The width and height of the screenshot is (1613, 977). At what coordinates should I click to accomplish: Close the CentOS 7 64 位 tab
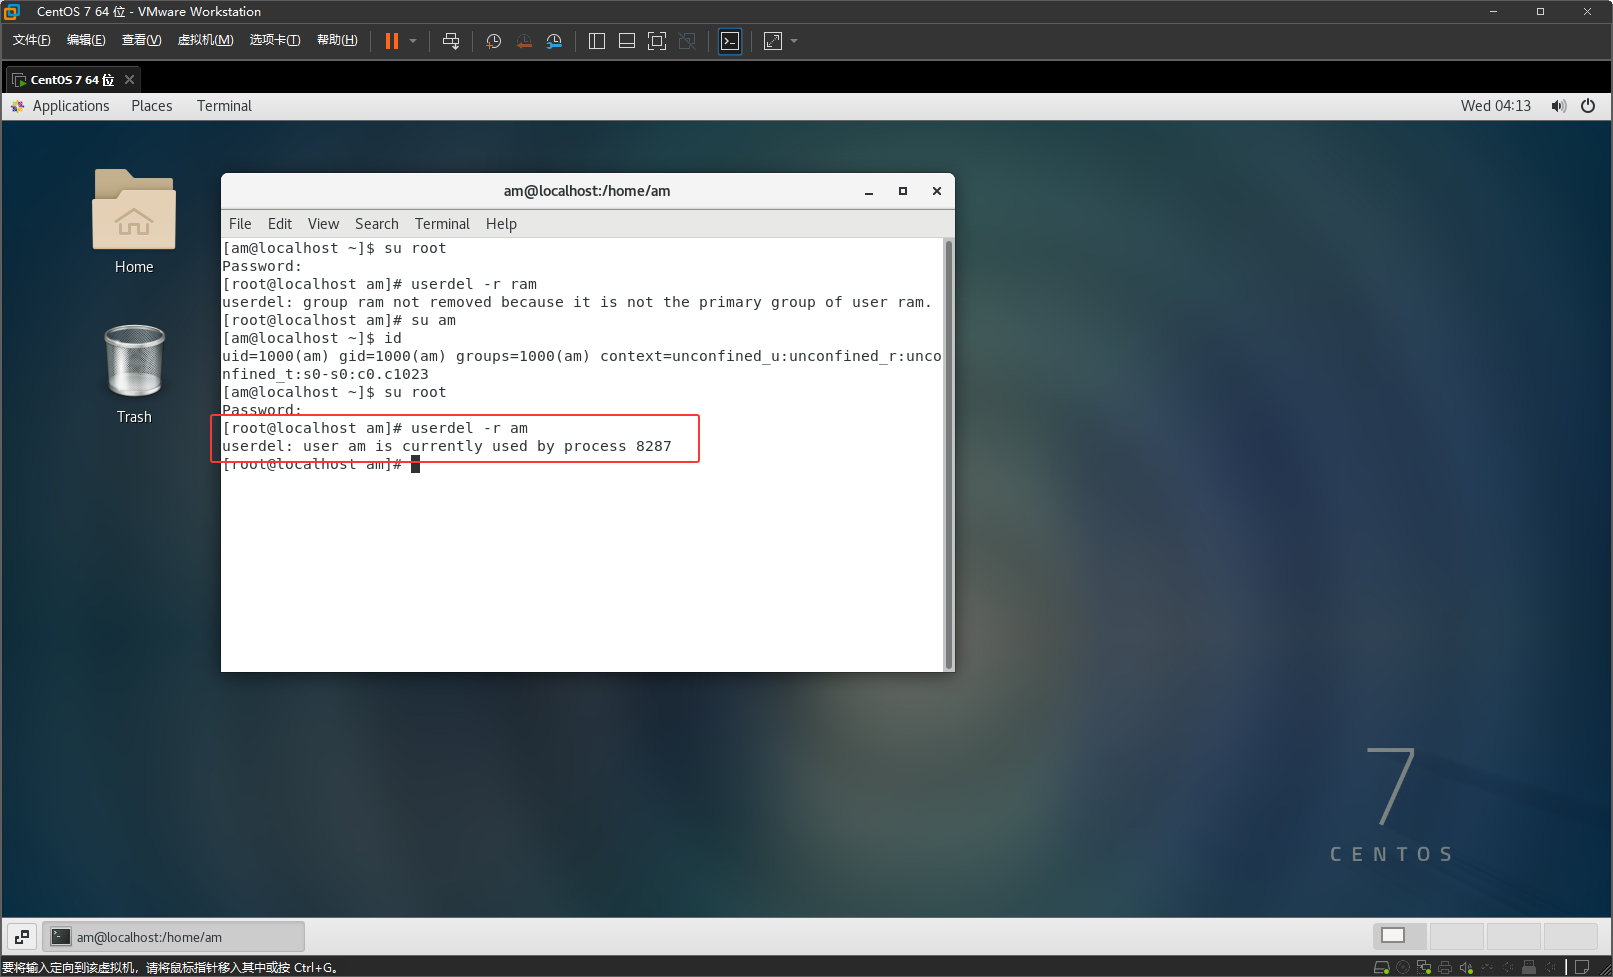129,80
